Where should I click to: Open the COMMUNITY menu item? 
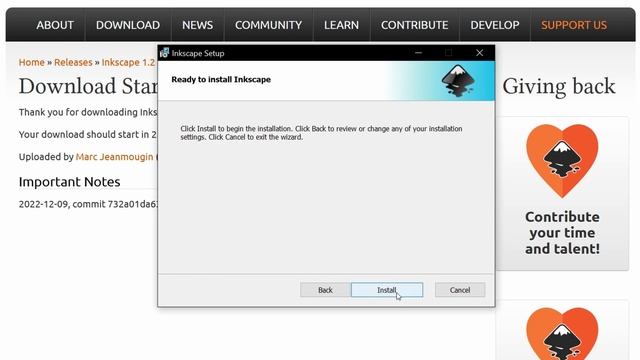pos(269,25)
